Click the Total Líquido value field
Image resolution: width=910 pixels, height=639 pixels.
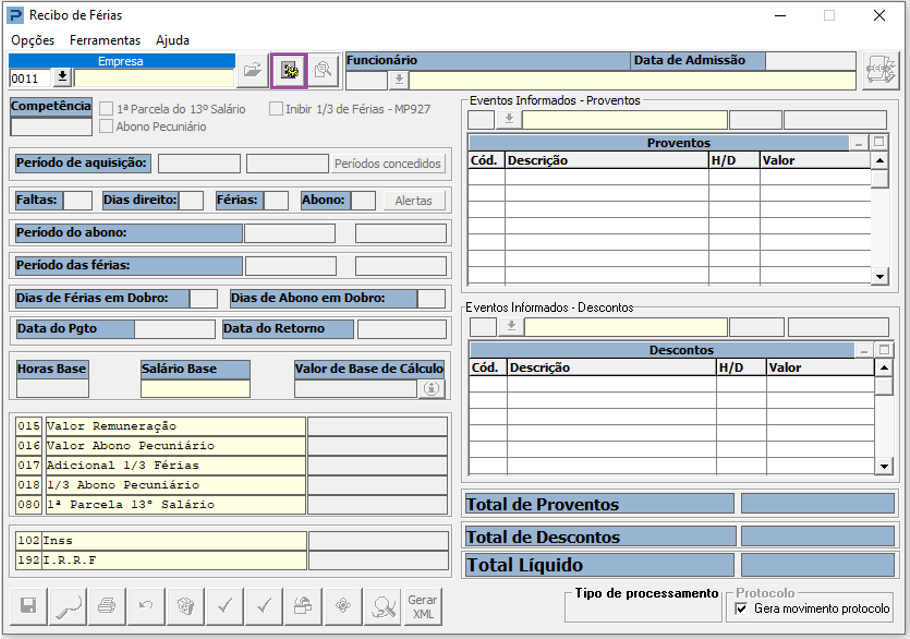click(x=818, y=565)
